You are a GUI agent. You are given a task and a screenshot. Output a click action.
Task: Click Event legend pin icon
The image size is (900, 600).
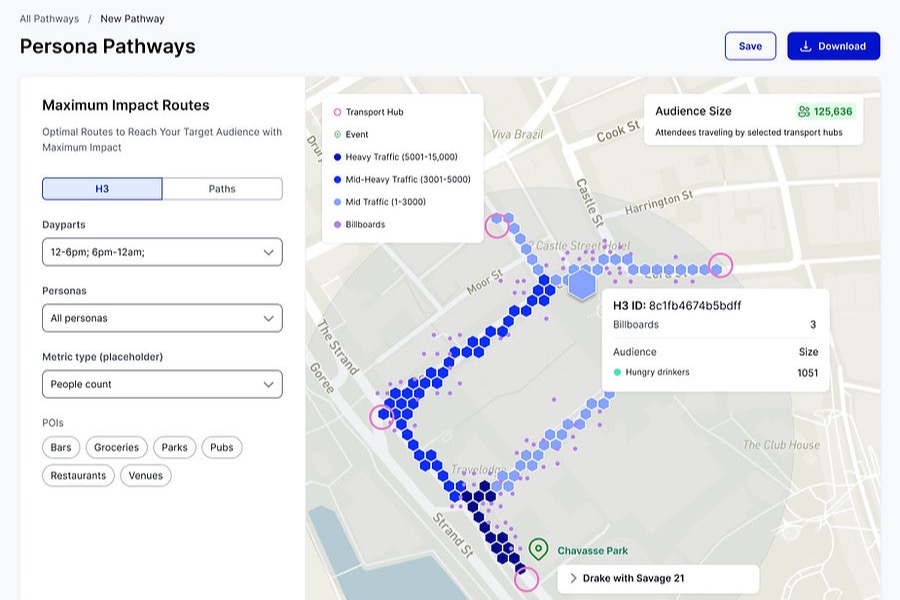click(x=338, y=134)
